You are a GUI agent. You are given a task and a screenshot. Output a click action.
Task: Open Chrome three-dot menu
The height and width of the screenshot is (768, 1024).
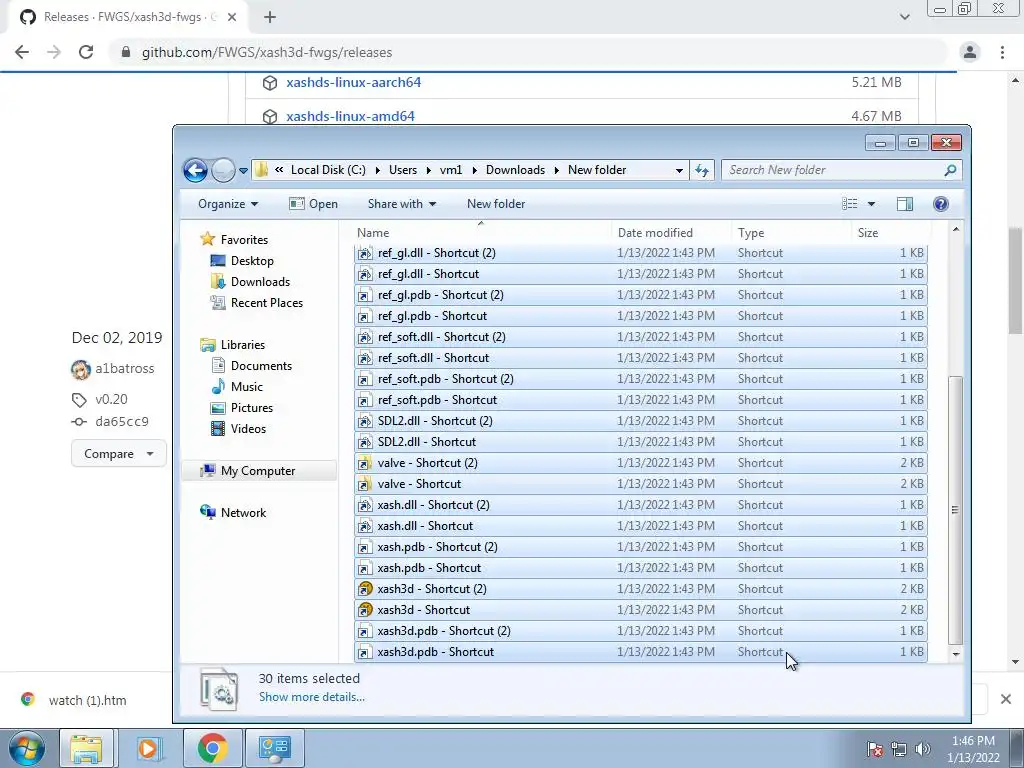[1002, 52]
